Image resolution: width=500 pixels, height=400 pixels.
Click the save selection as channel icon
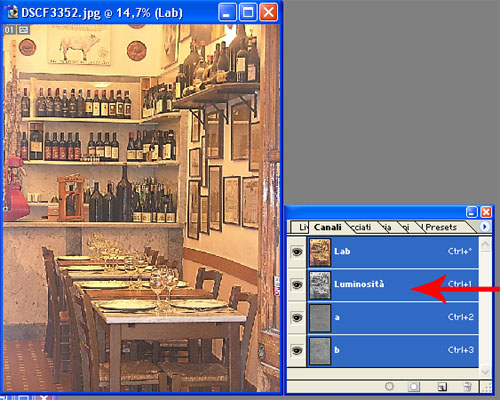coord(414,386)
